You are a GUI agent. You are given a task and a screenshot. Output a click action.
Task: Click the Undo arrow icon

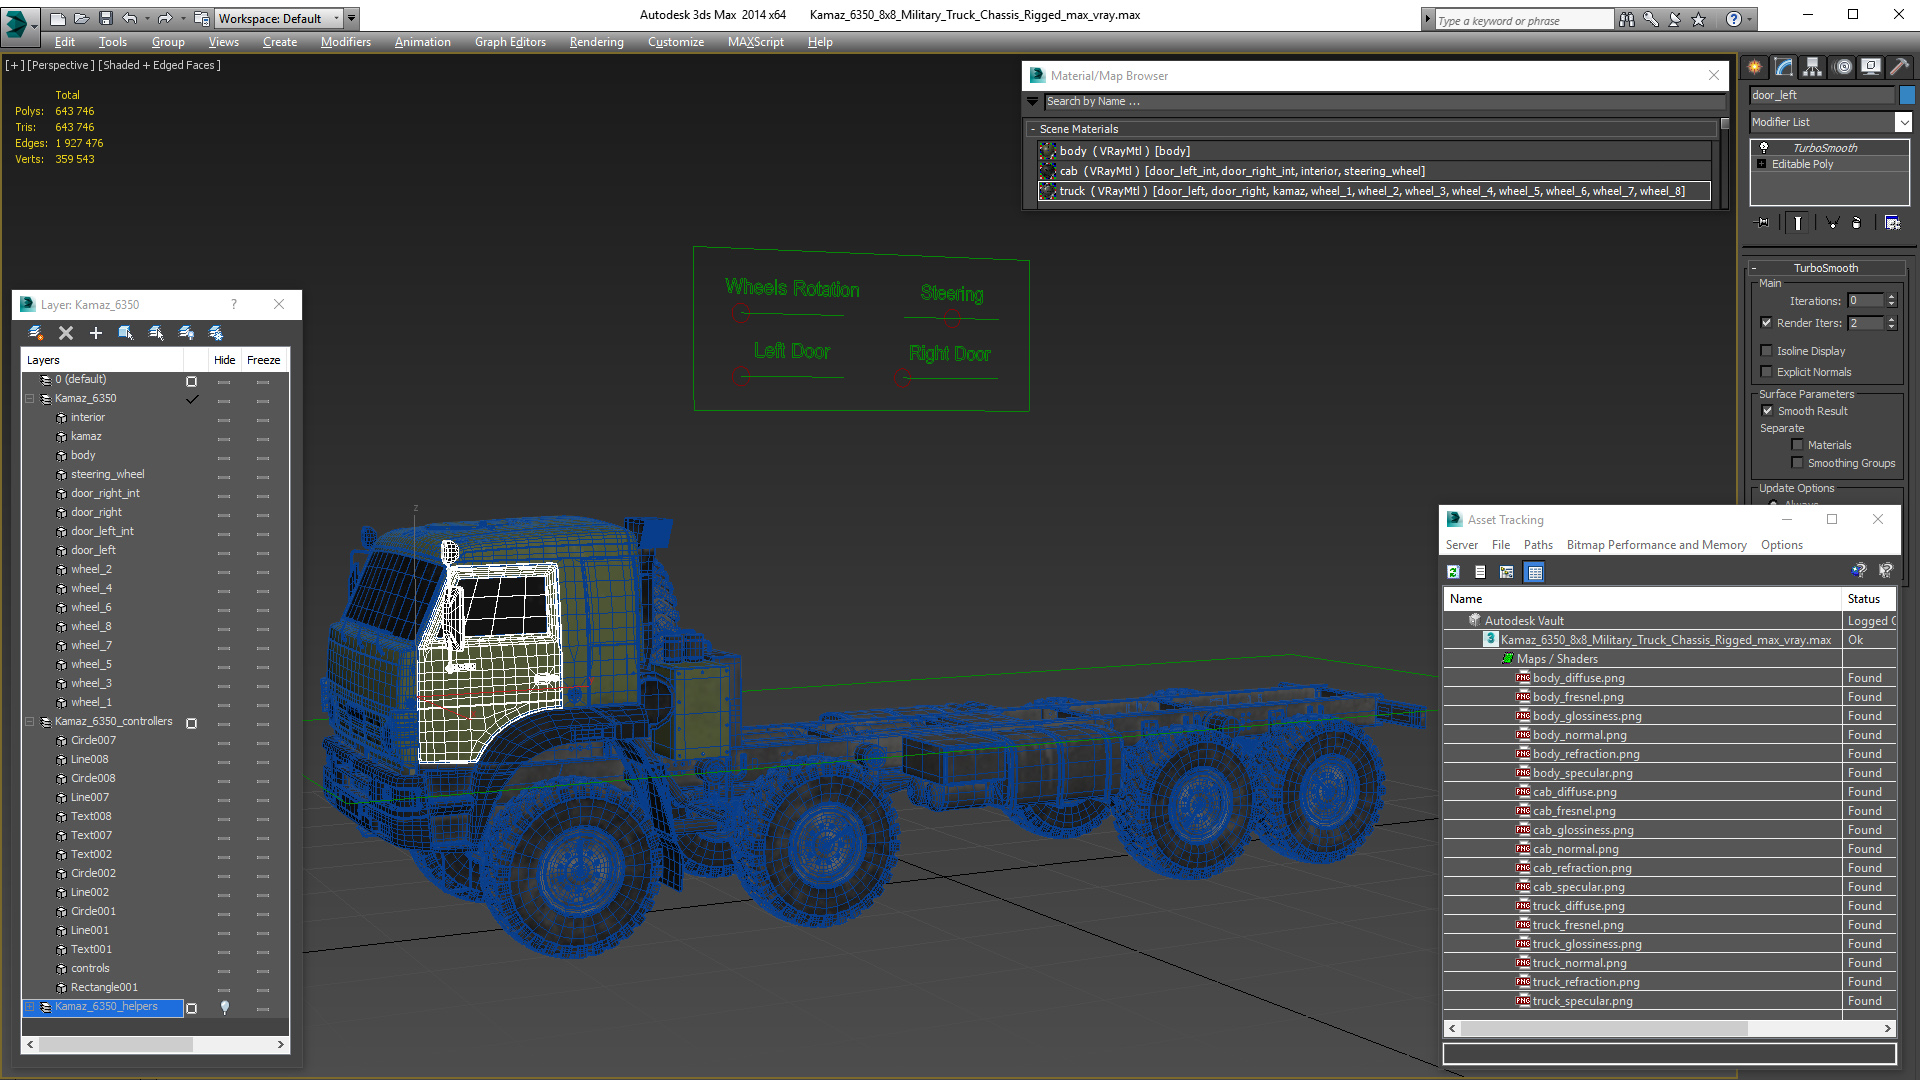(129, 18)
